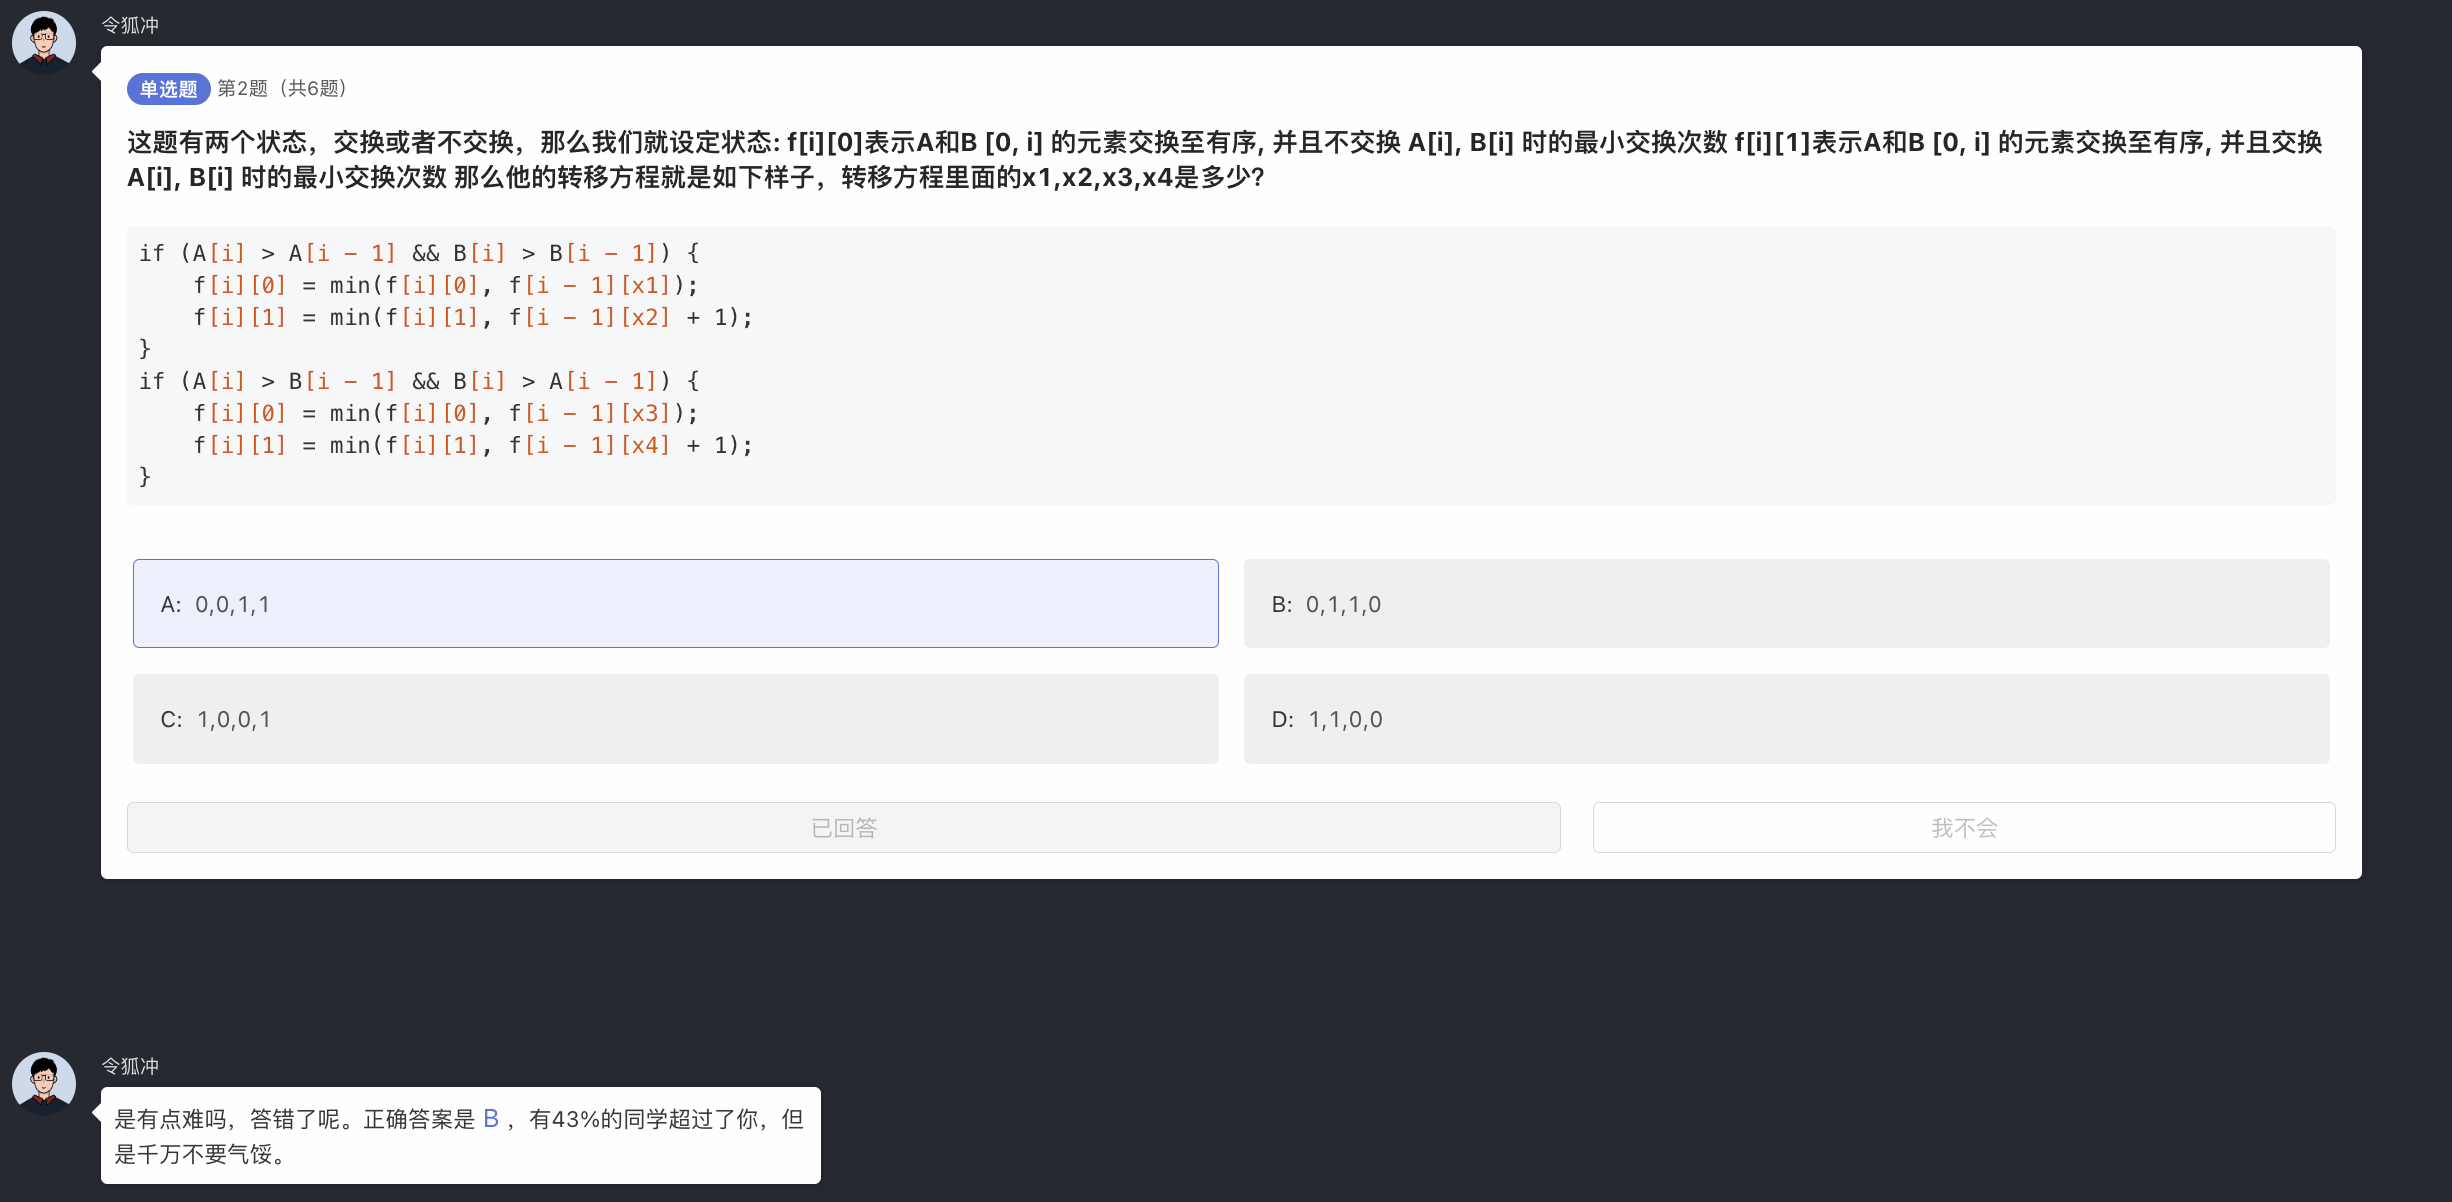This screenshot has width=2452, height=1202.
Task: Choose option D: 1,1,0,0
Action: [x=1786, y=719]
